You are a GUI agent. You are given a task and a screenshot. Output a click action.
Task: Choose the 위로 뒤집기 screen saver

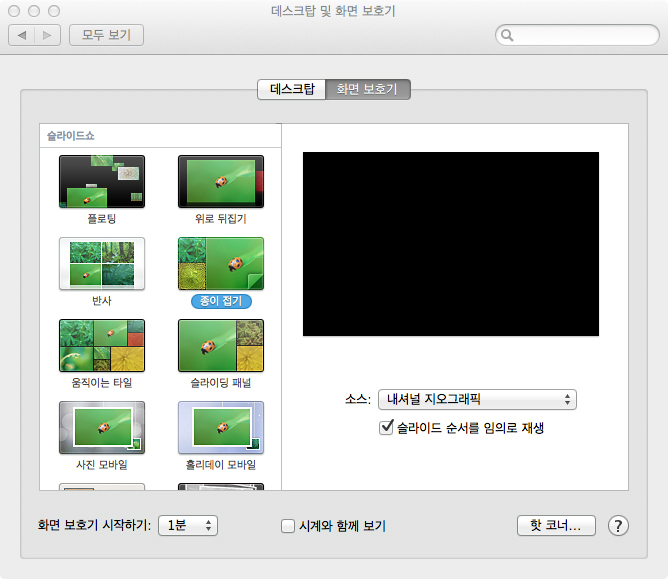(221, 181)
